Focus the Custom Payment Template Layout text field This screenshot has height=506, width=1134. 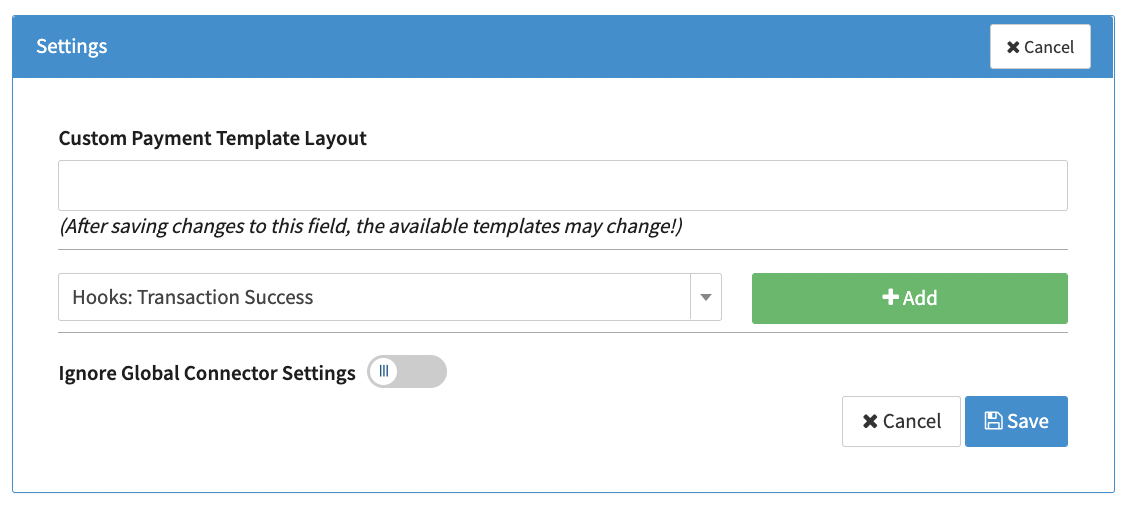coord(563,186)
